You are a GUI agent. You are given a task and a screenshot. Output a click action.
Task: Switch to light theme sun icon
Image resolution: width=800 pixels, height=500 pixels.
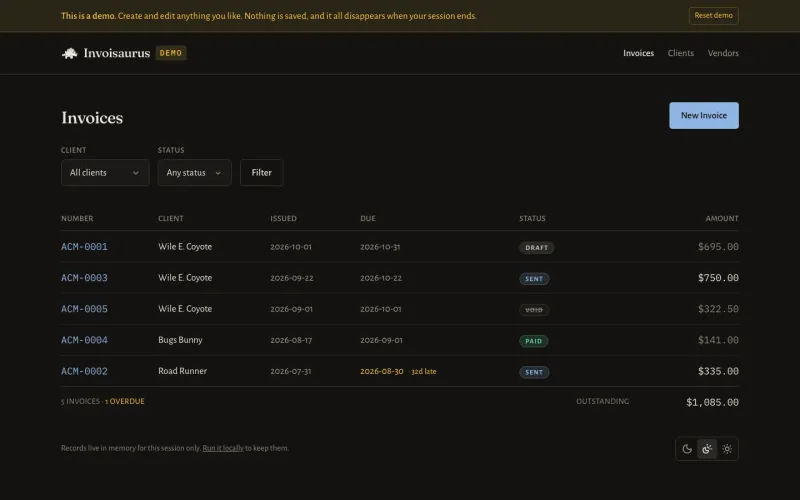pyautogui.click(x=727, y=449)
